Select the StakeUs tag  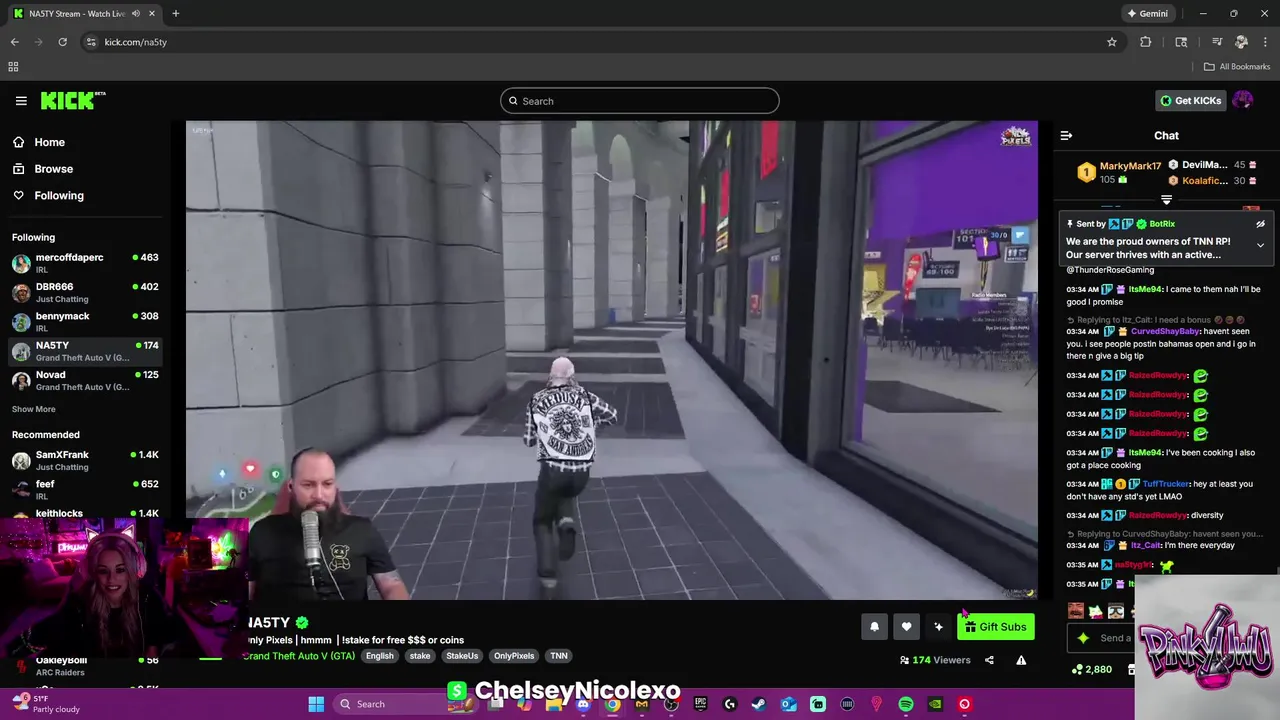462,656
